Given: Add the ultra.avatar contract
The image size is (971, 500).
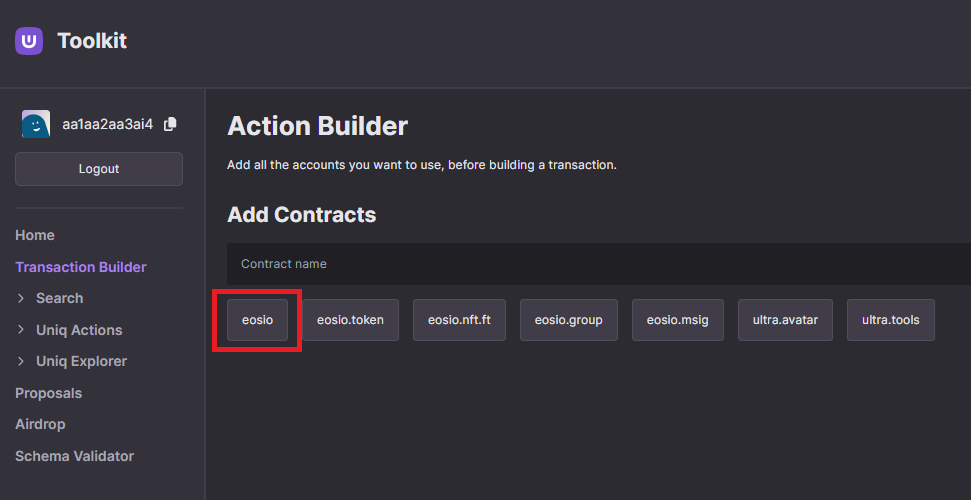Looking at the screenshot, I should click(785, 320).
